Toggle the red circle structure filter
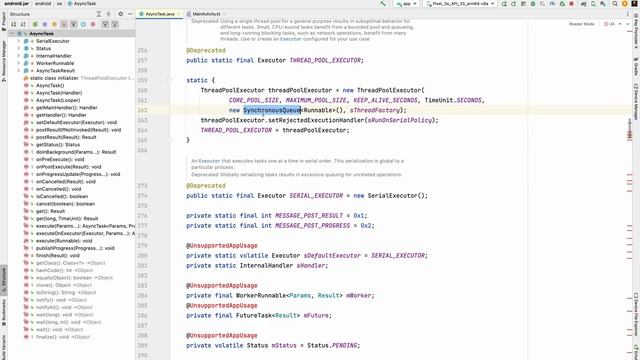The width and height of the screenshot is (640, 360). pyautogui.click(x=93, y=24)
